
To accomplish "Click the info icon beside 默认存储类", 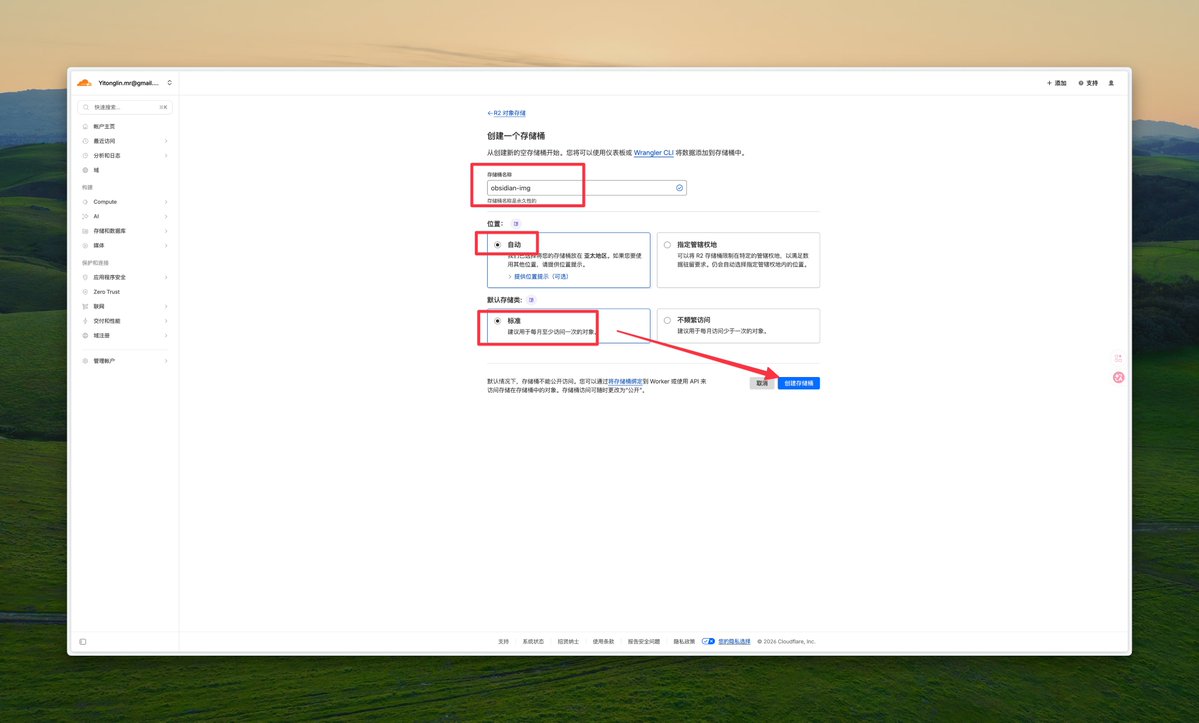I will (531, 300).
